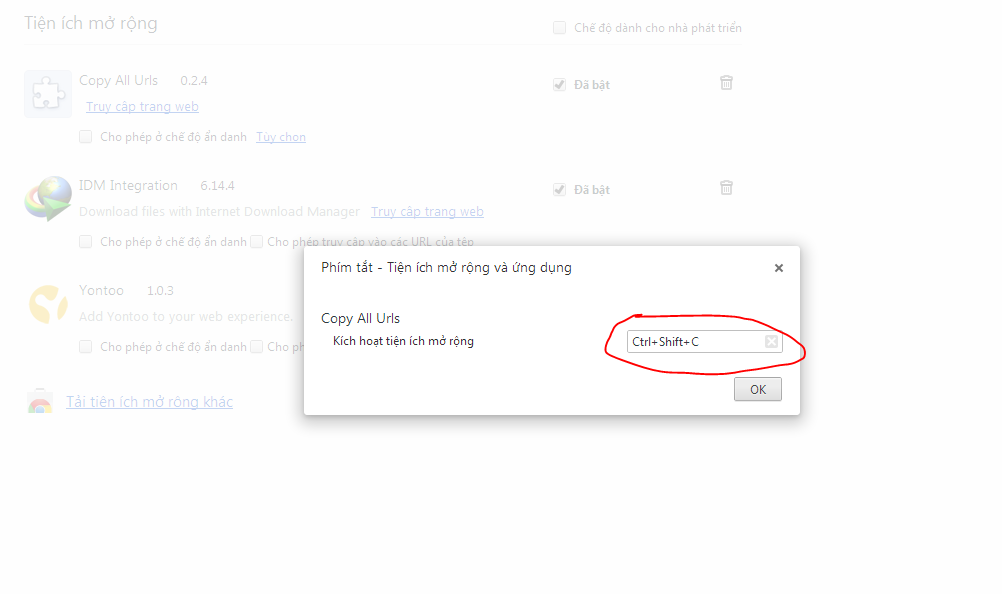This screenshot has height=594, width=1002.
Task: Enable Chế độ dành cho nhà phát triển
Action: point(559,27)
